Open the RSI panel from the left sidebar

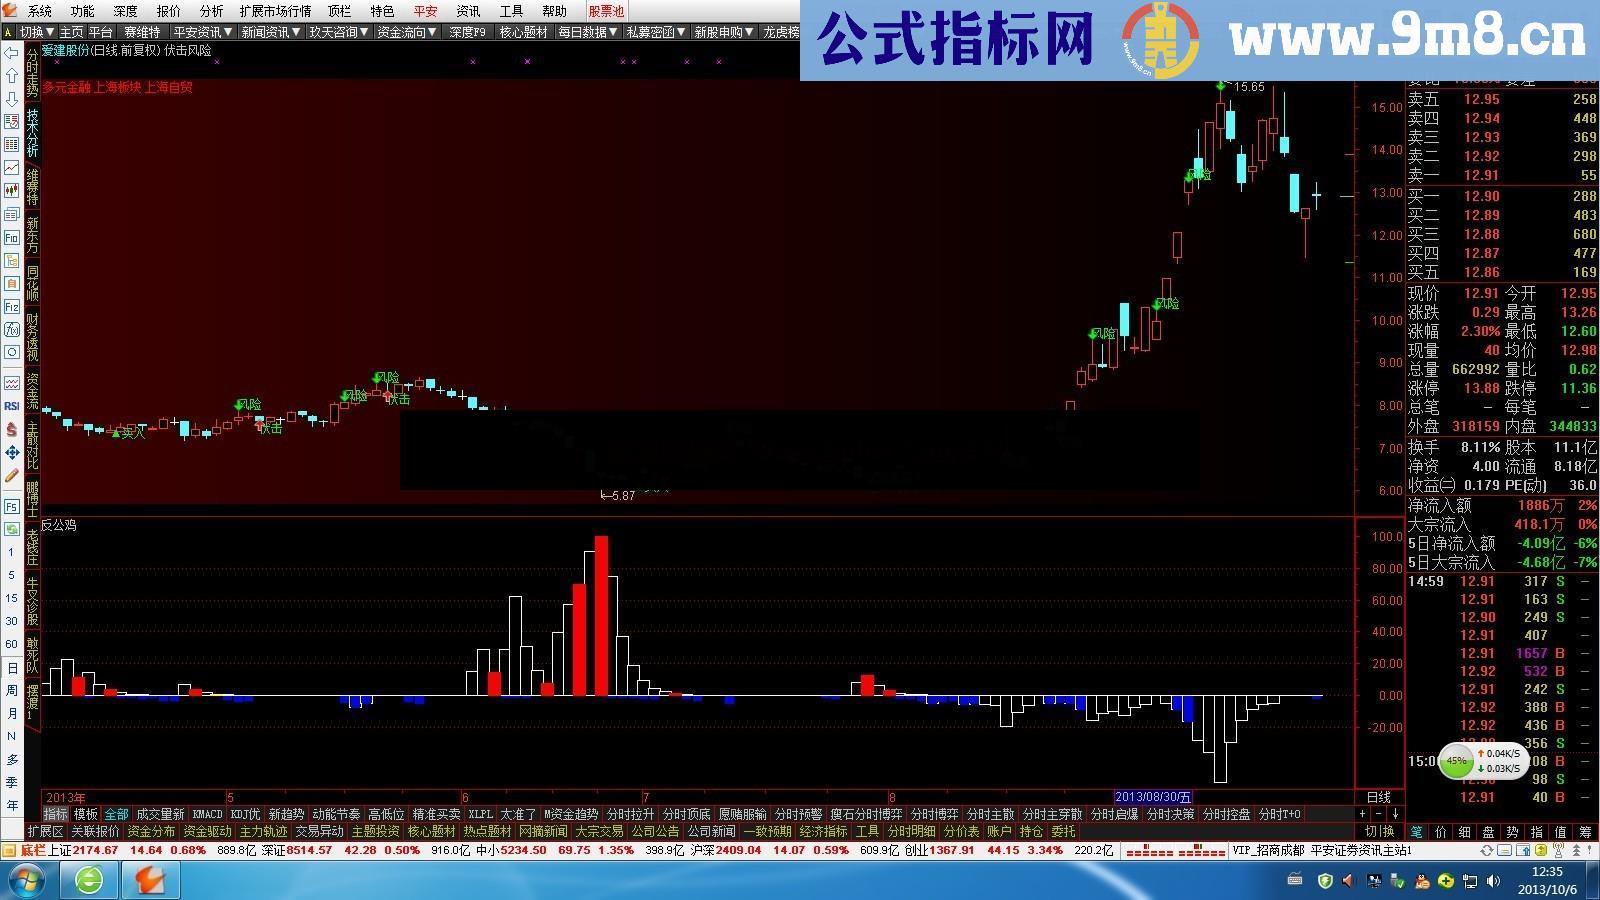(11, 406)
